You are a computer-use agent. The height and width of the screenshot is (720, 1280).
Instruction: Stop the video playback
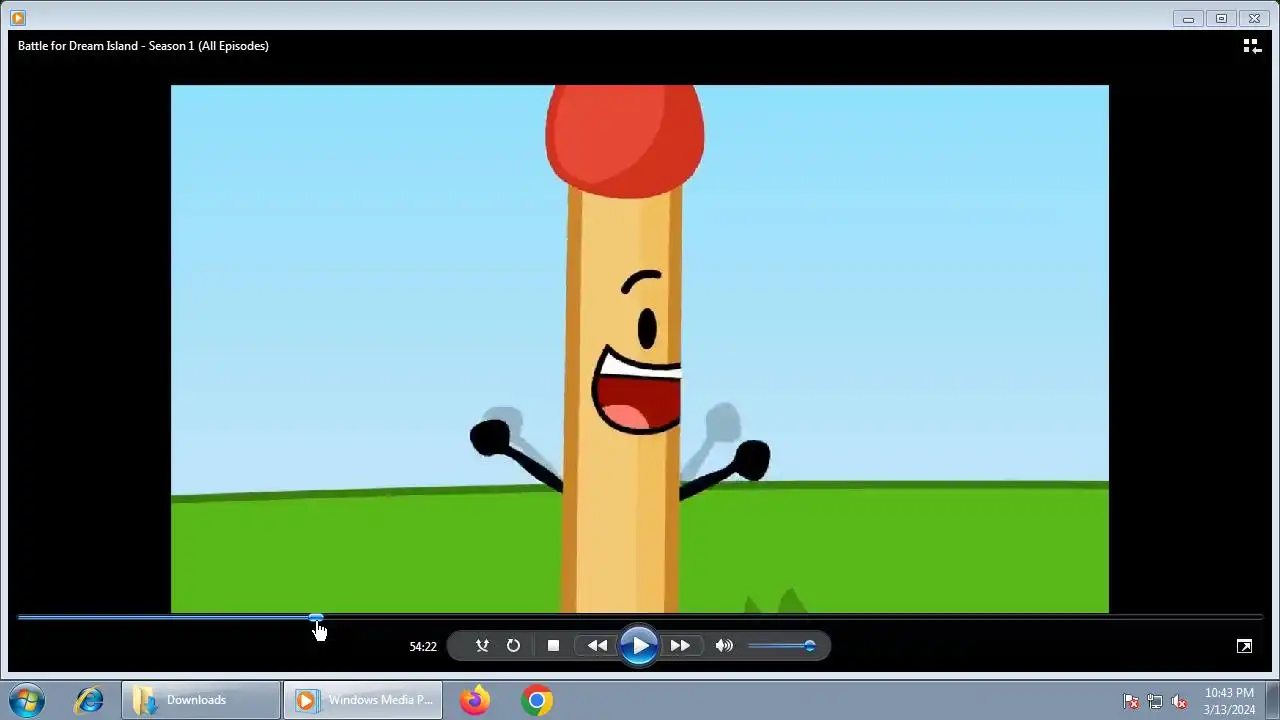pos(553,646)
